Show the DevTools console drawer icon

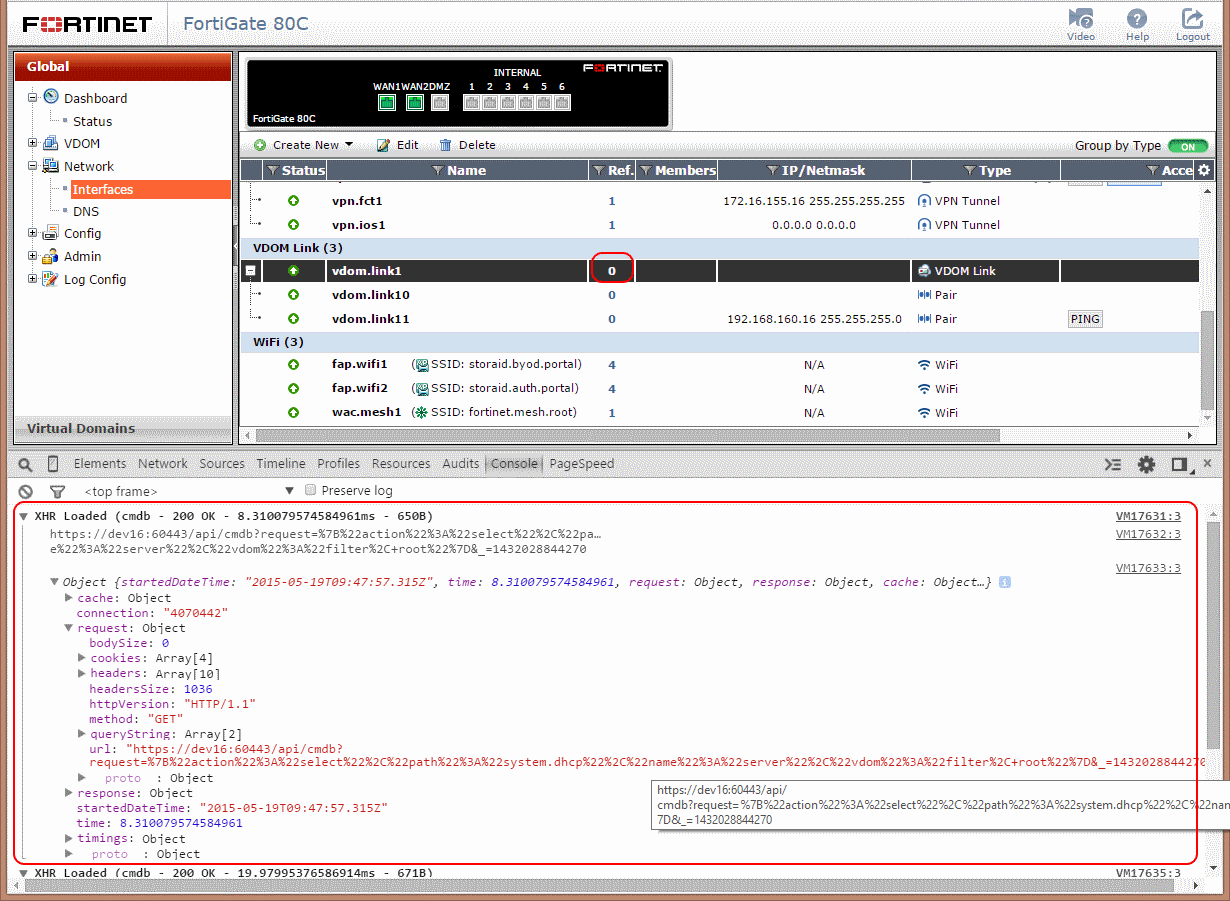[1113, 464]
